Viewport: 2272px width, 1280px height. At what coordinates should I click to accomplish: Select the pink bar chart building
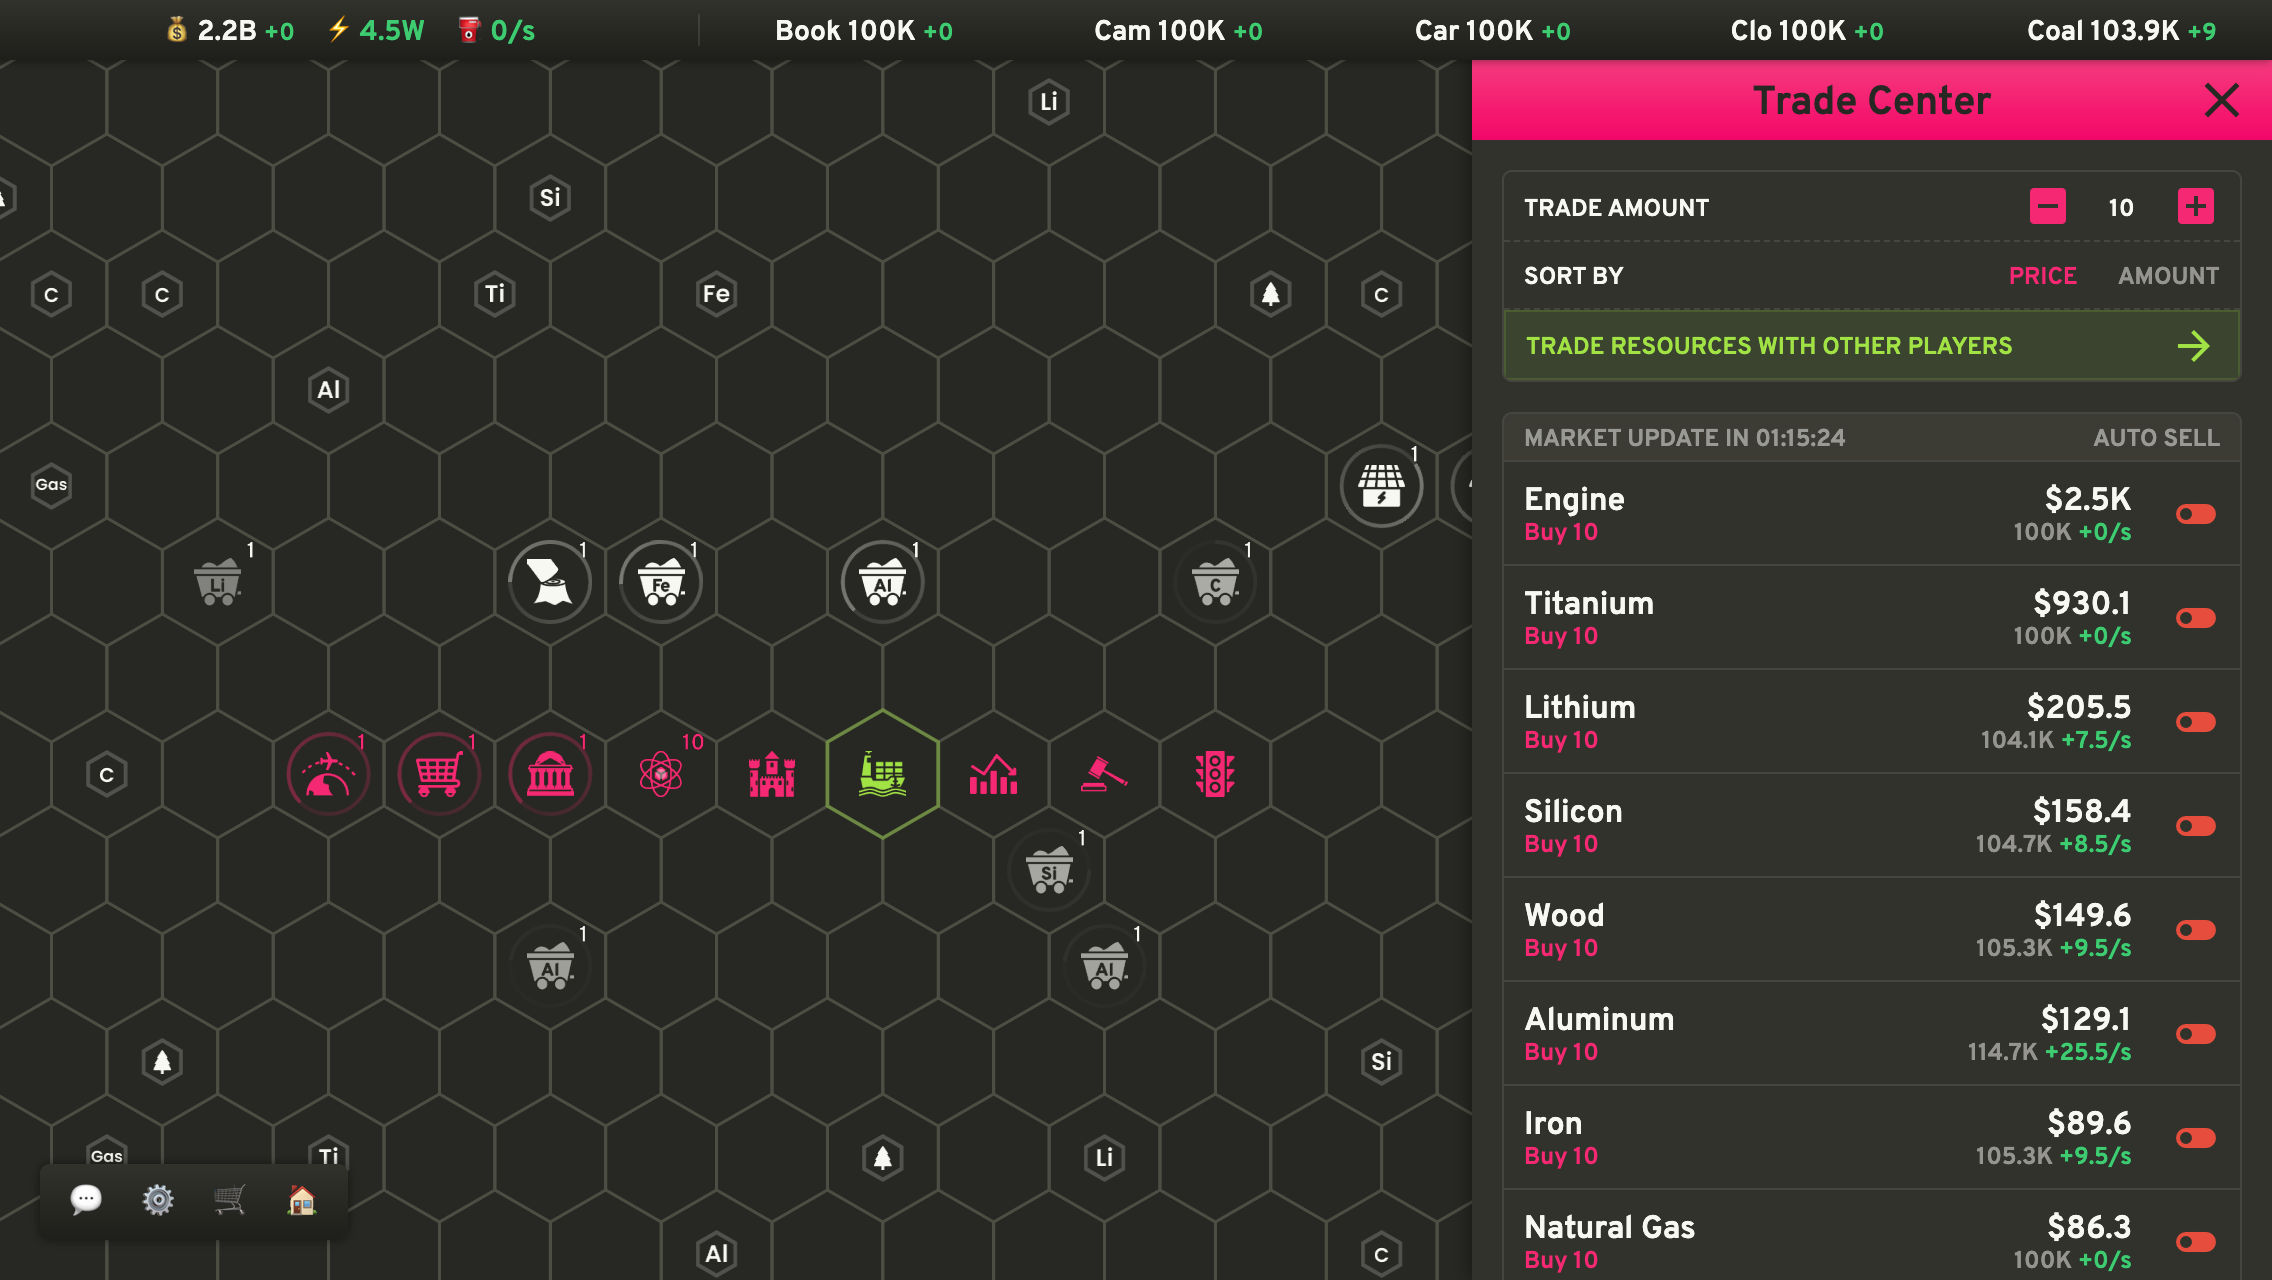(993, 775)
